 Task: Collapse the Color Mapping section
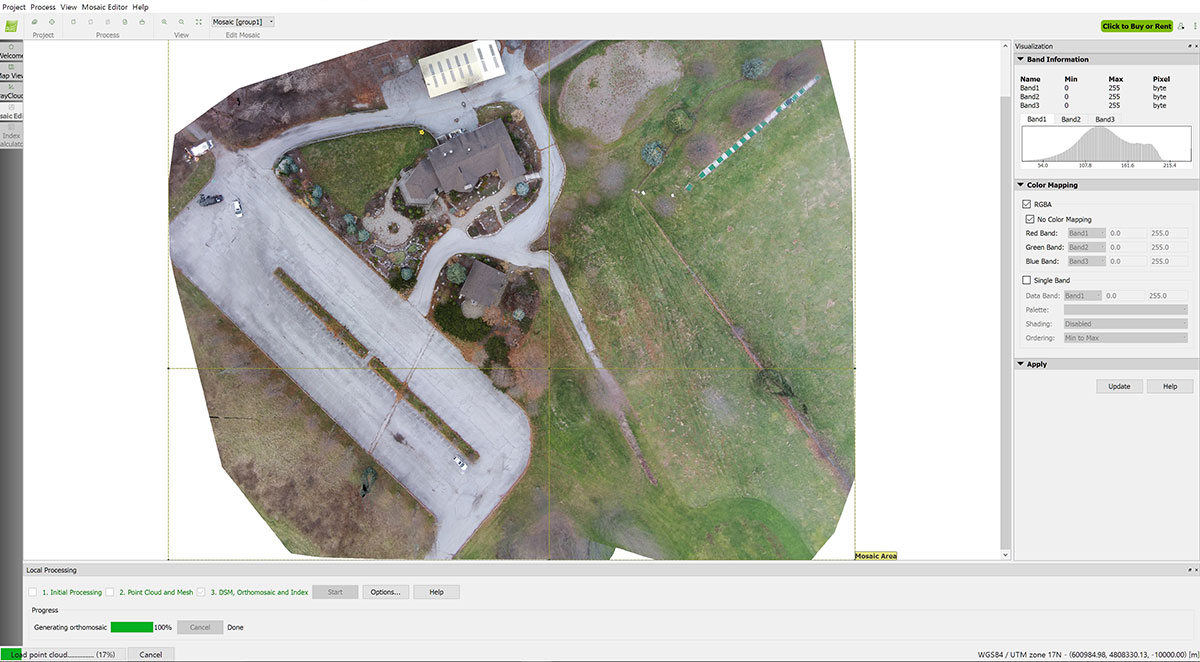1020,185
